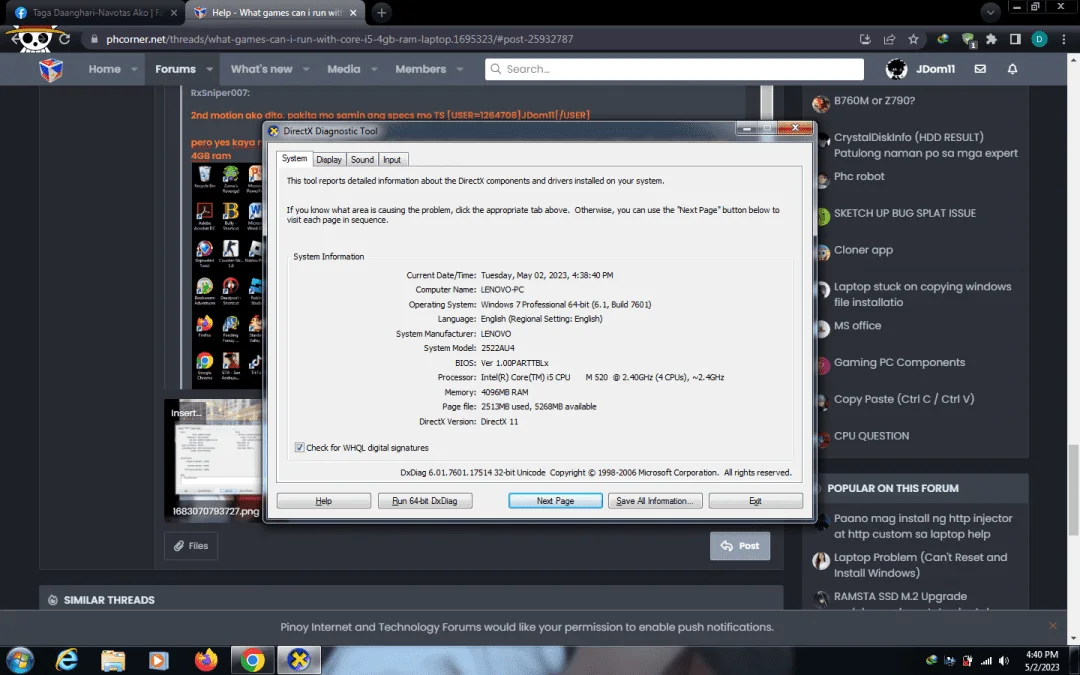Open Firefox from the taskbar
The height and width of the screenshot is (675, 1080).
[205, 661]
